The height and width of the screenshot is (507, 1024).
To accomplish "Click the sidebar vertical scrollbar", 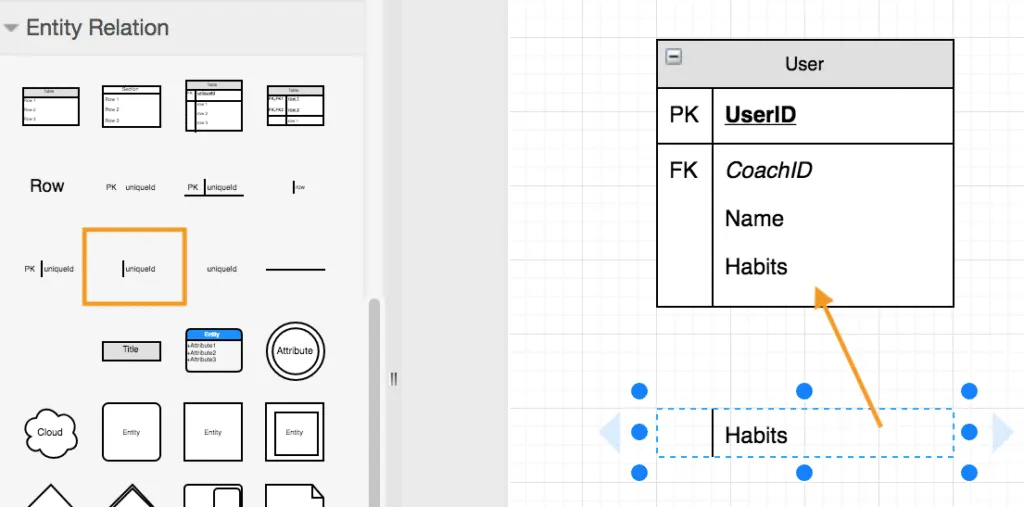I will (x=376, y=400).
